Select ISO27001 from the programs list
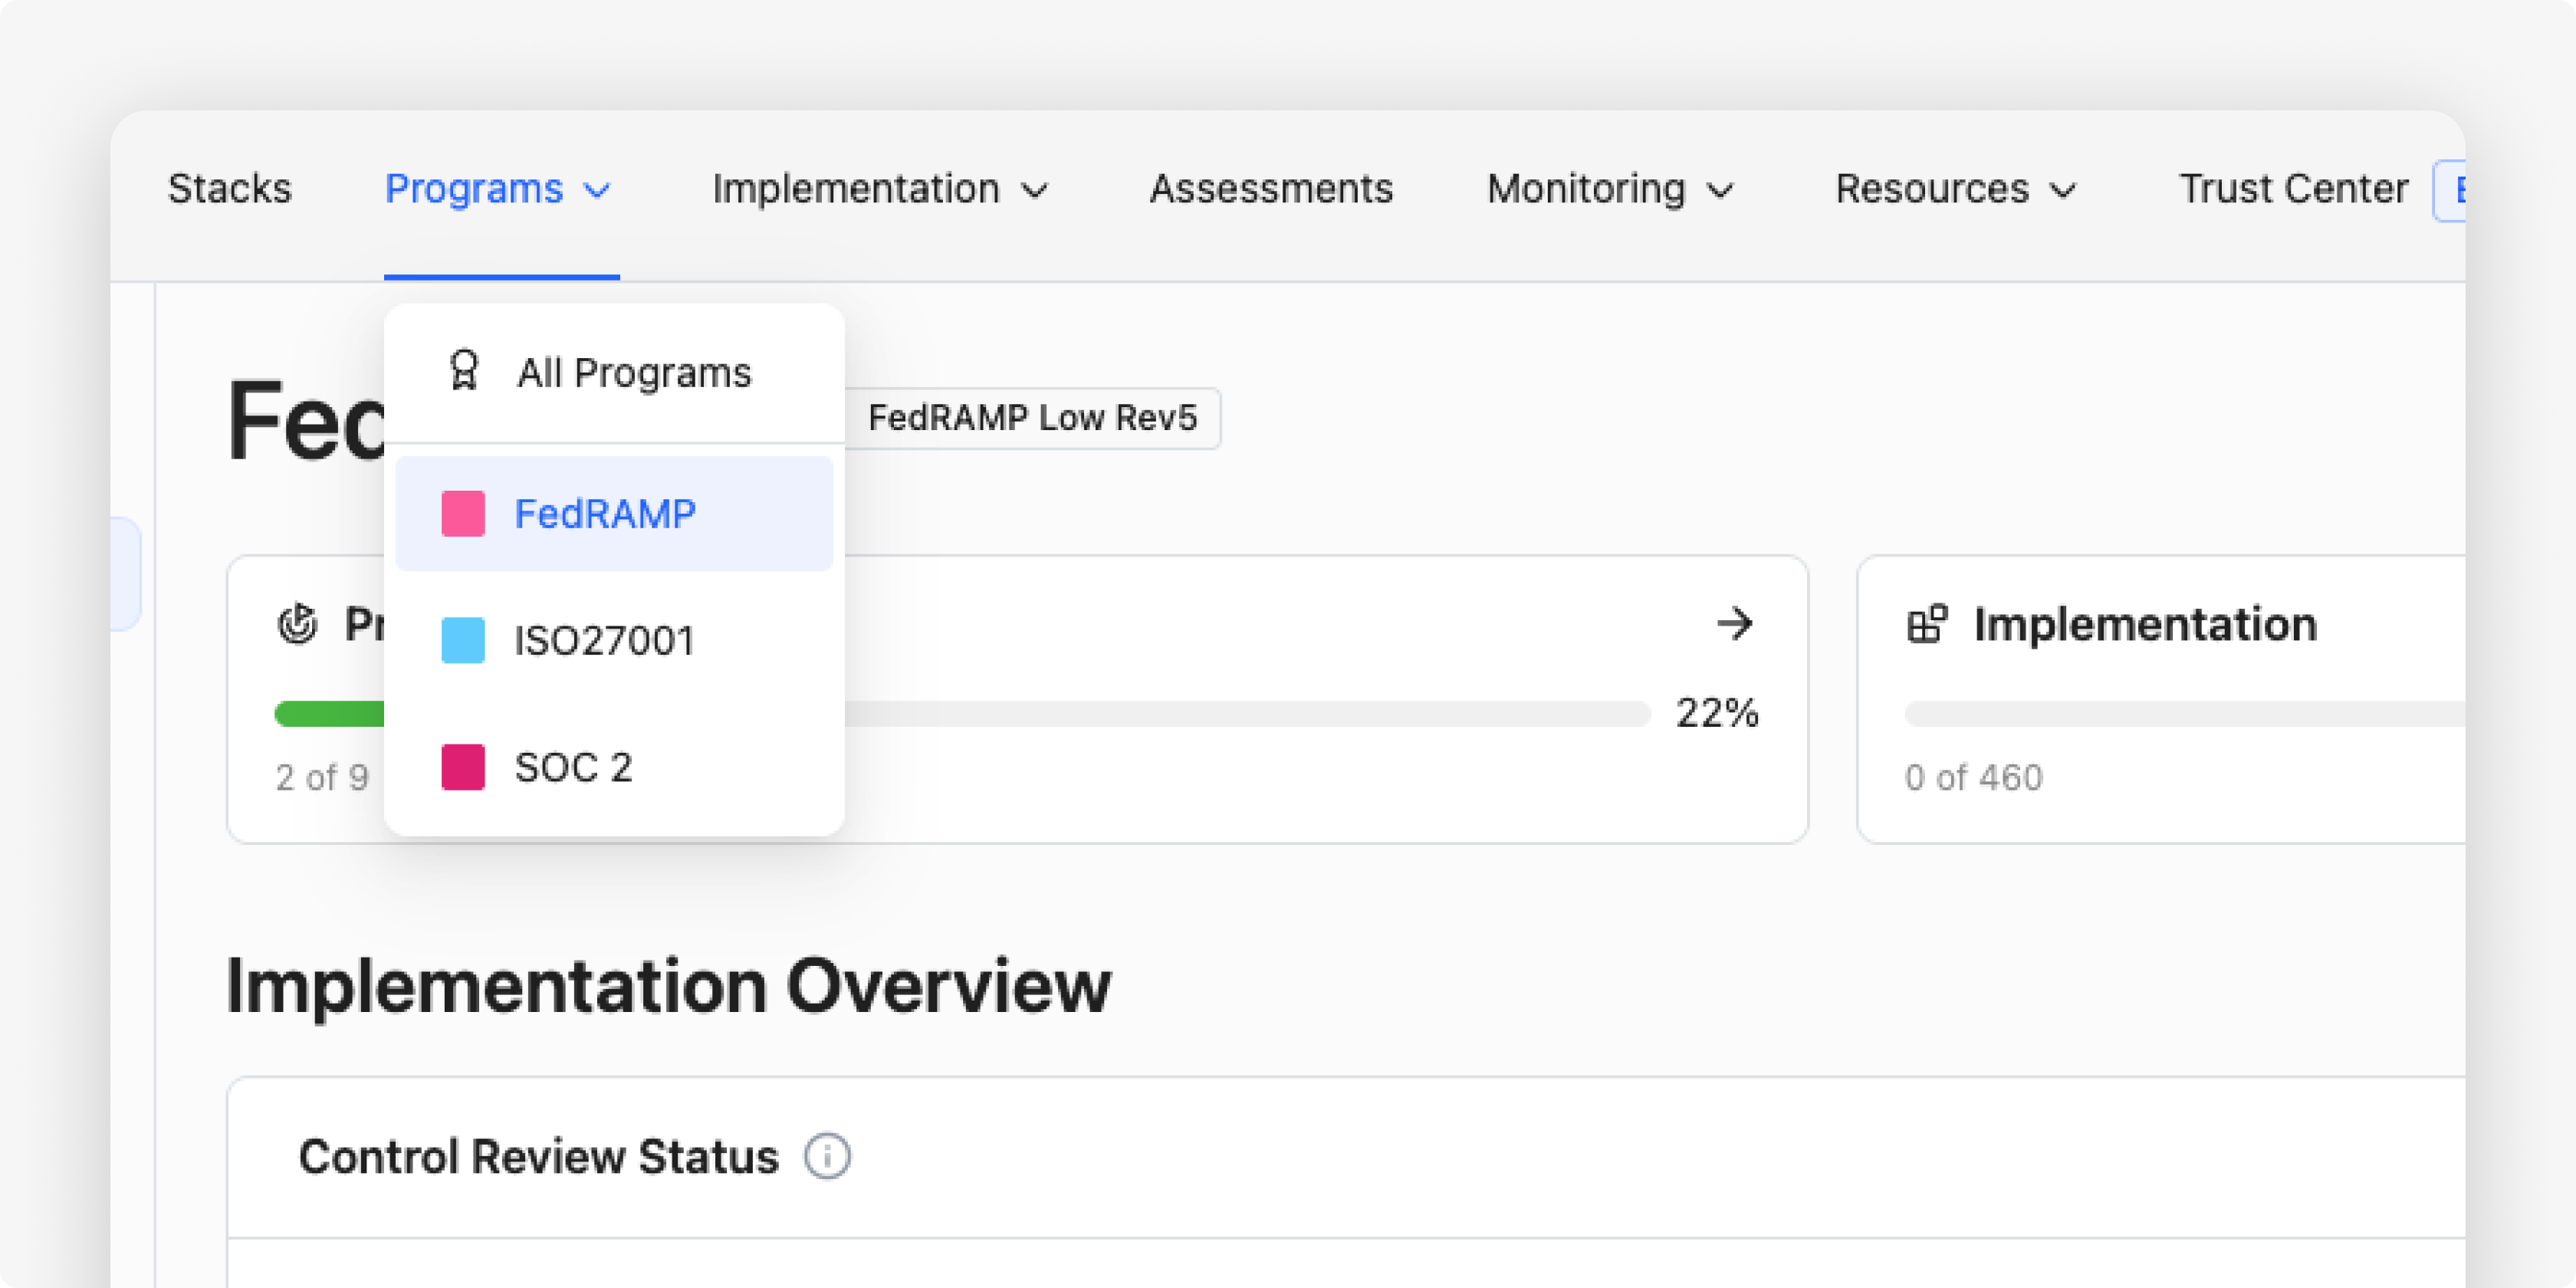 (614, 640)
